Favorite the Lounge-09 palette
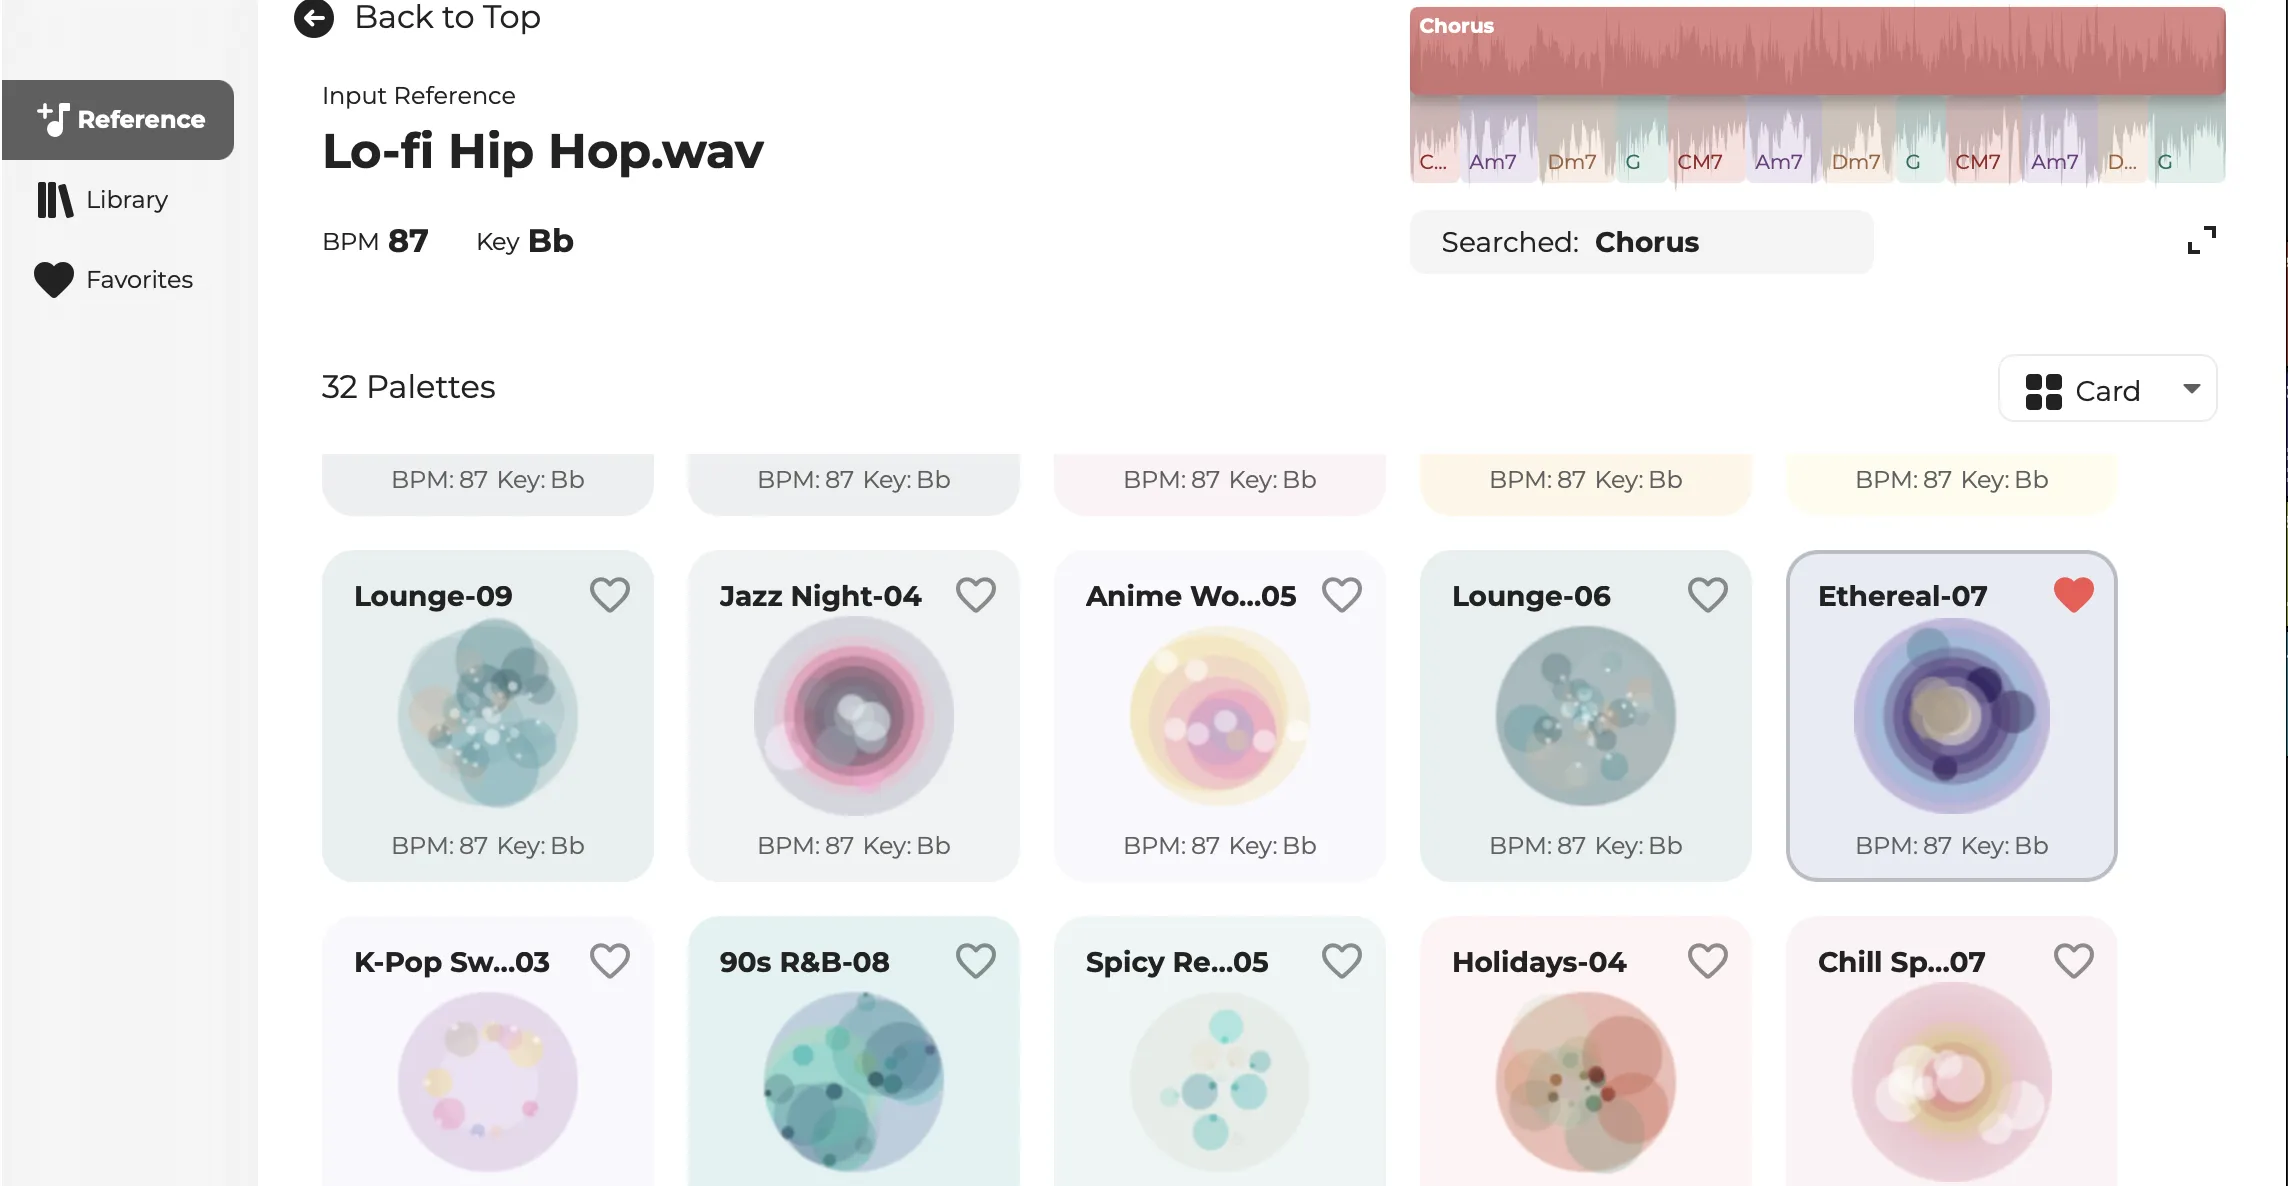 pos(609,595)
